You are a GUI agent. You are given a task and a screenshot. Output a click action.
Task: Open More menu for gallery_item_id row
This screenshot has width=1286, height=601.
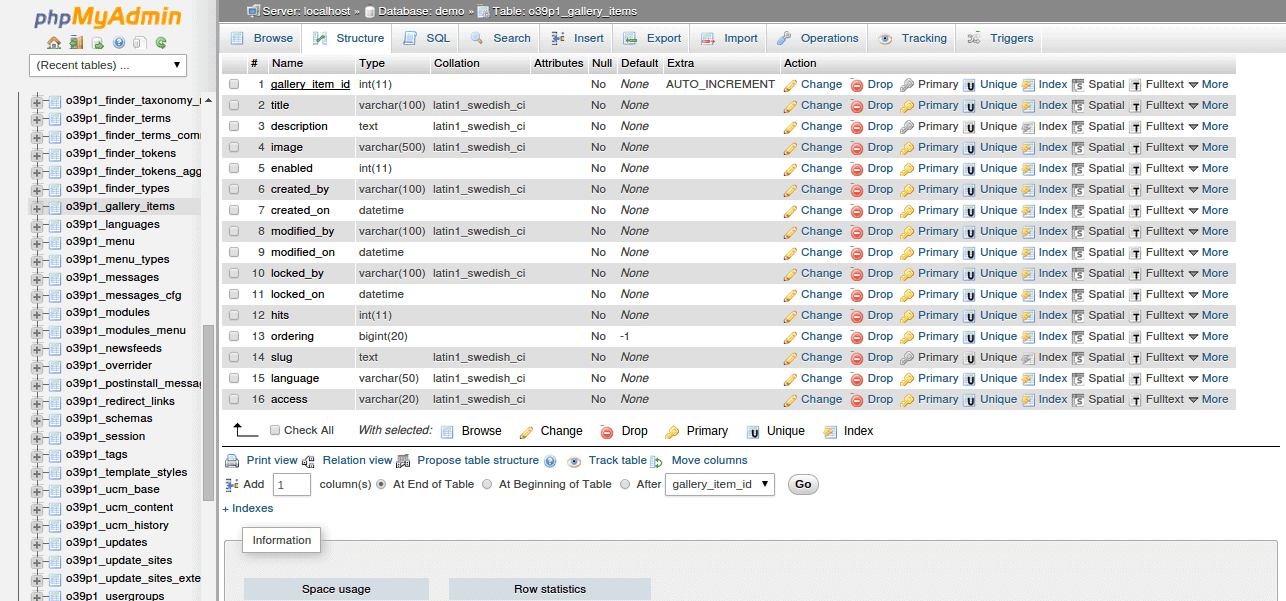[x=1208, y=84]
